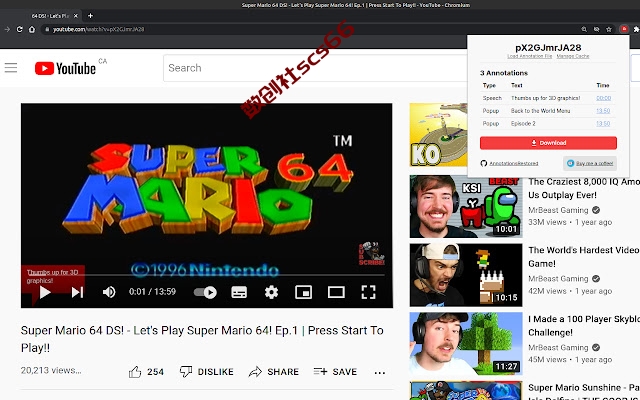Open the three-dot more actions menu

coord(380,372)
